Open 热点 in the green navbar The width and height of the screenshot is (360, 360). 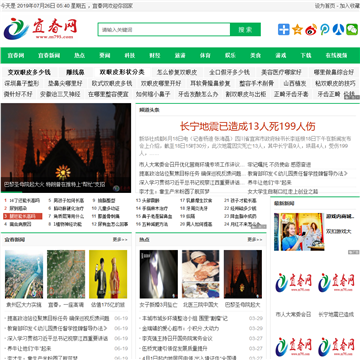tap(79, 55)
